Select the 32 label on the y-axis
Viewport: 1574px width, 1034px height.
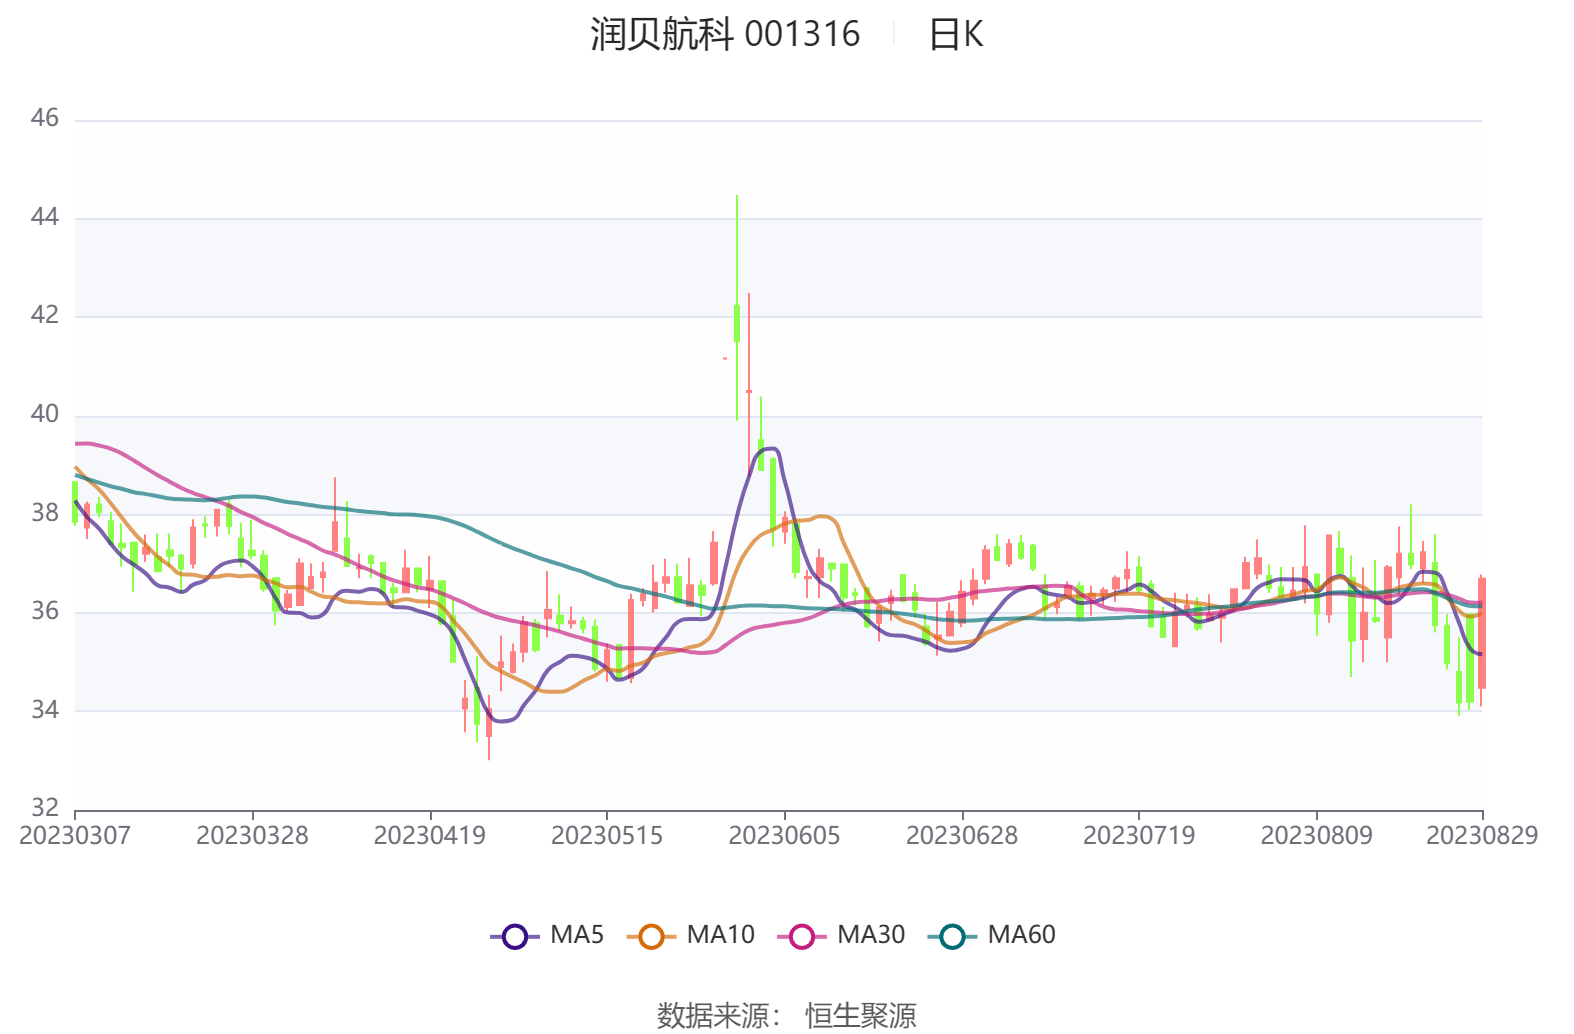tap(45, 808)
